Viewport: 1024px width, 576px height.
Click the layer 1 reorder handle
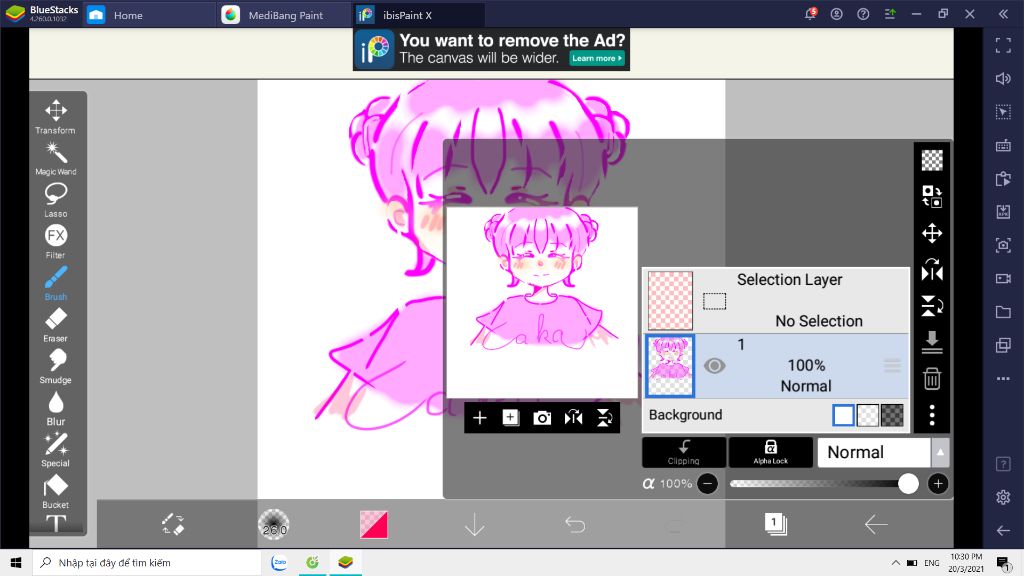tap(892, 366)
